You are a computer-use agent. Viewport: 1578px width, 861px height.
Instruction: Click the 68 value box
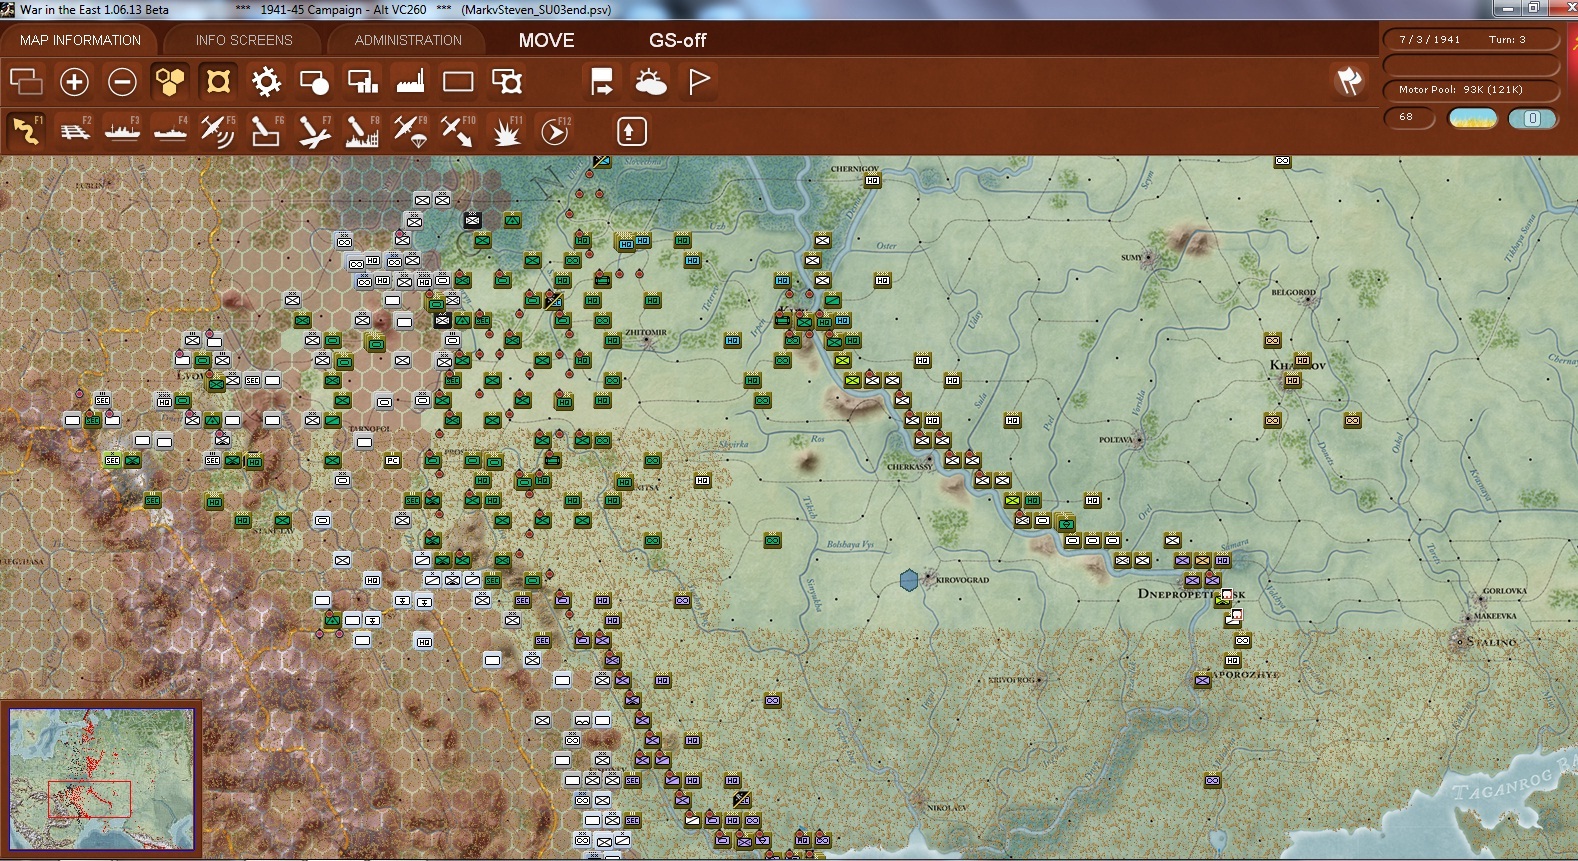point(1409,118)
